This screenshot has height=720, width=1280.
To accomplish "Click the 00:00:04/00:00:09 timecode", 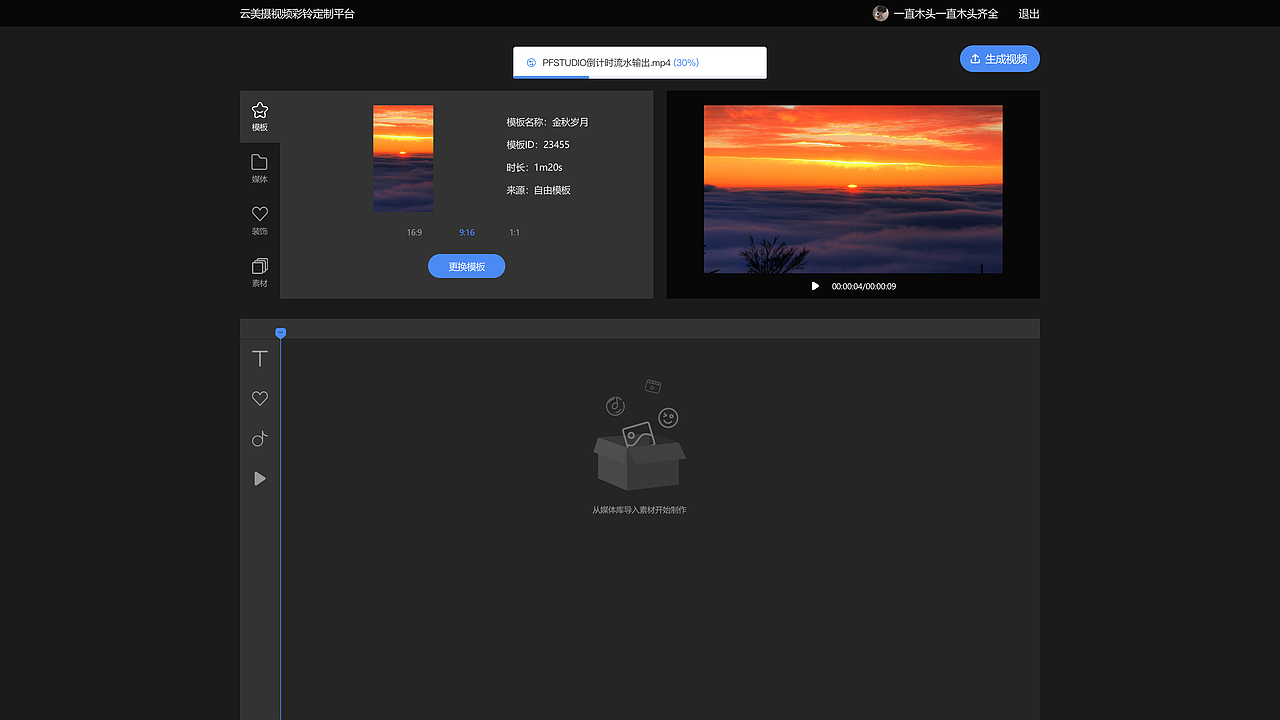I will (864, 286).
